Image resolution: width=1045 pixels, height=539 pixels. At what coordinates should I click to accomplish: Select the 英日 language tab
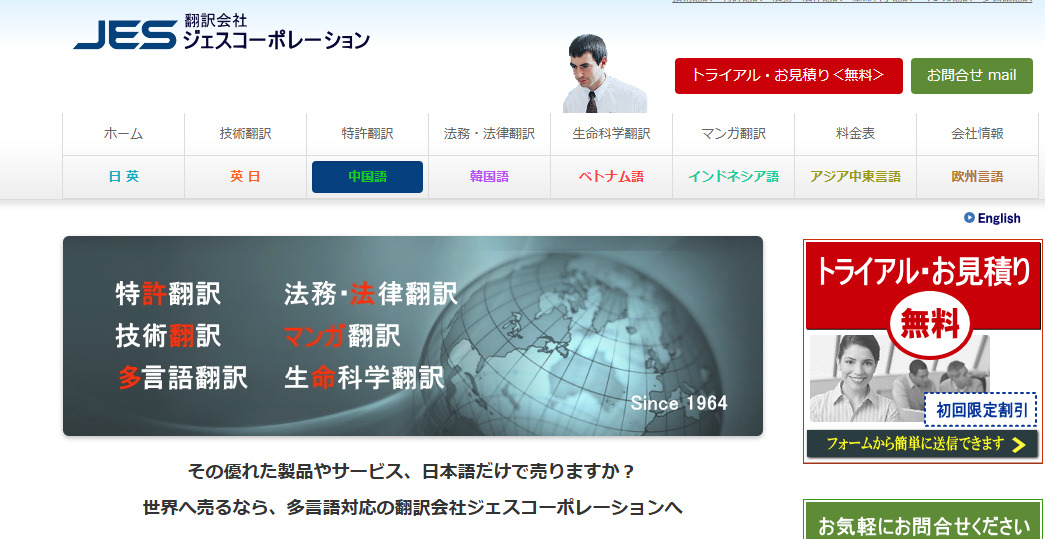click(245, 177)
